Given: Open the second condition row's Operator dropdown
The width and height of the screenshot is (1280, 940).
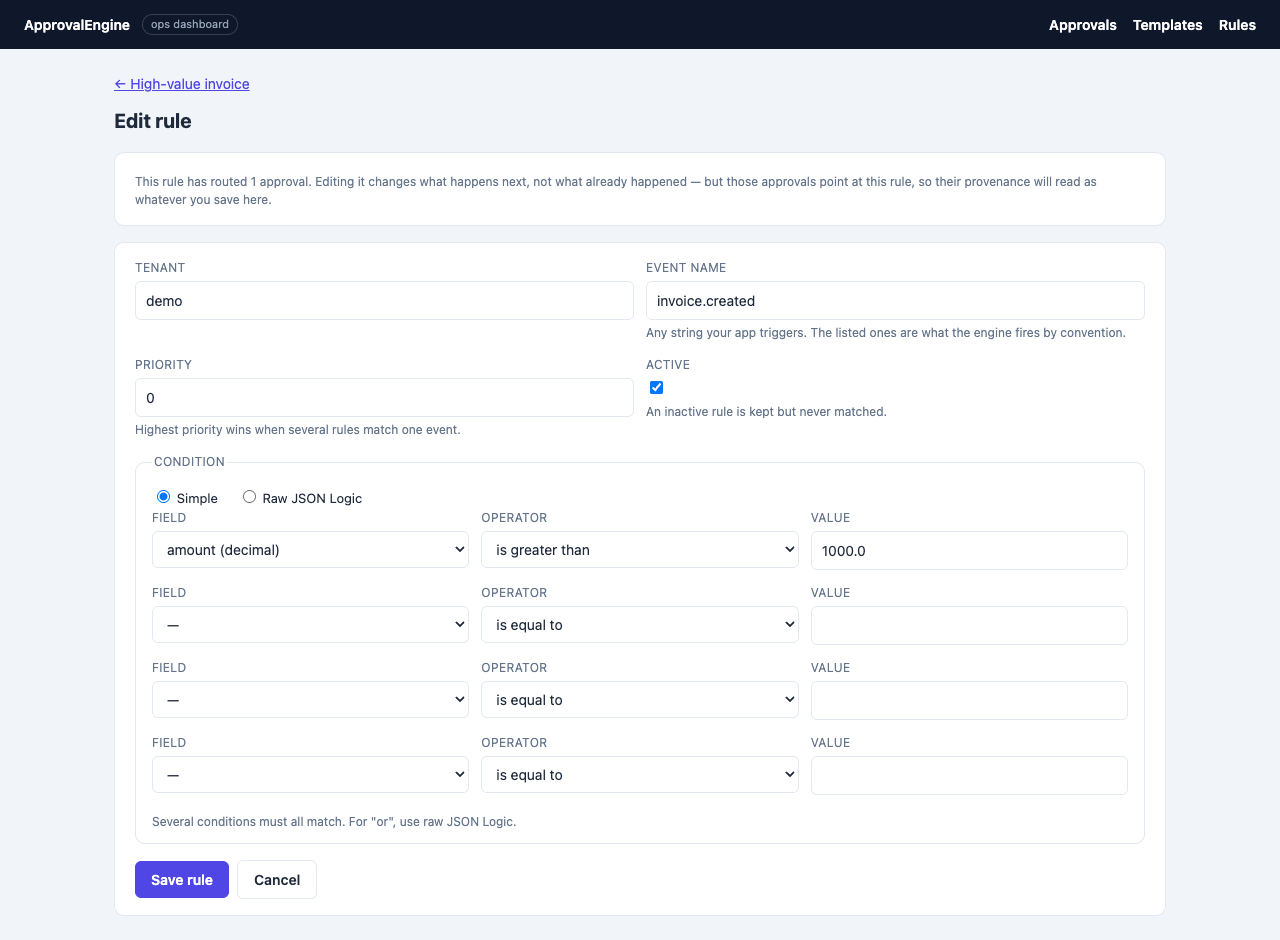Looking at the screenshot, I should [x=640, y=625].
